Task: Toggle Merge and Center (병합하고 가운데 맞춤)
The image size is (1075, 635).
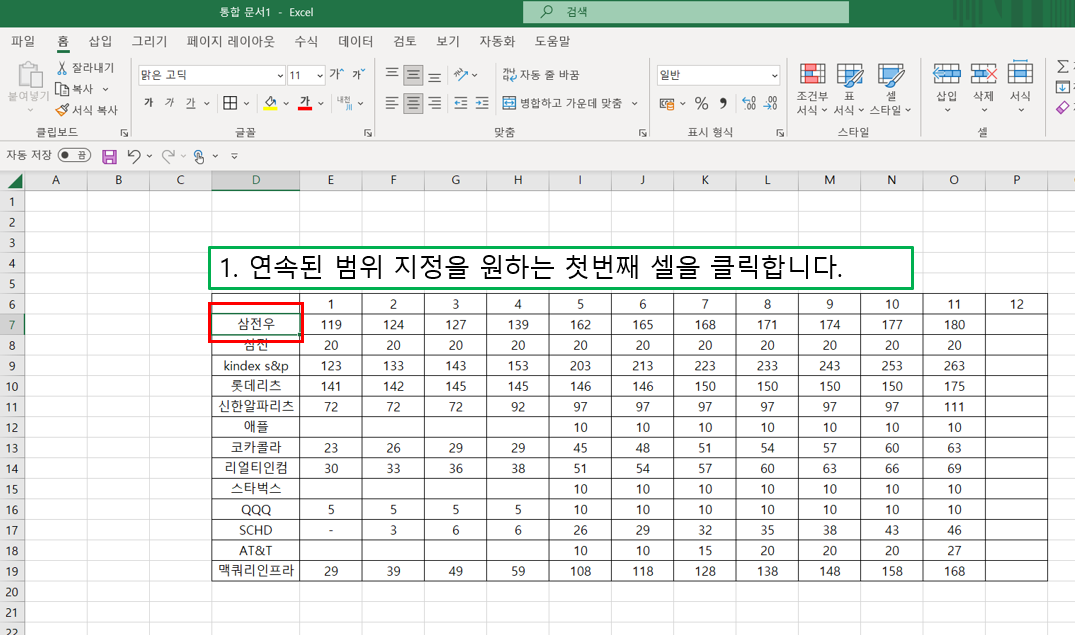Action: [562, 103]
